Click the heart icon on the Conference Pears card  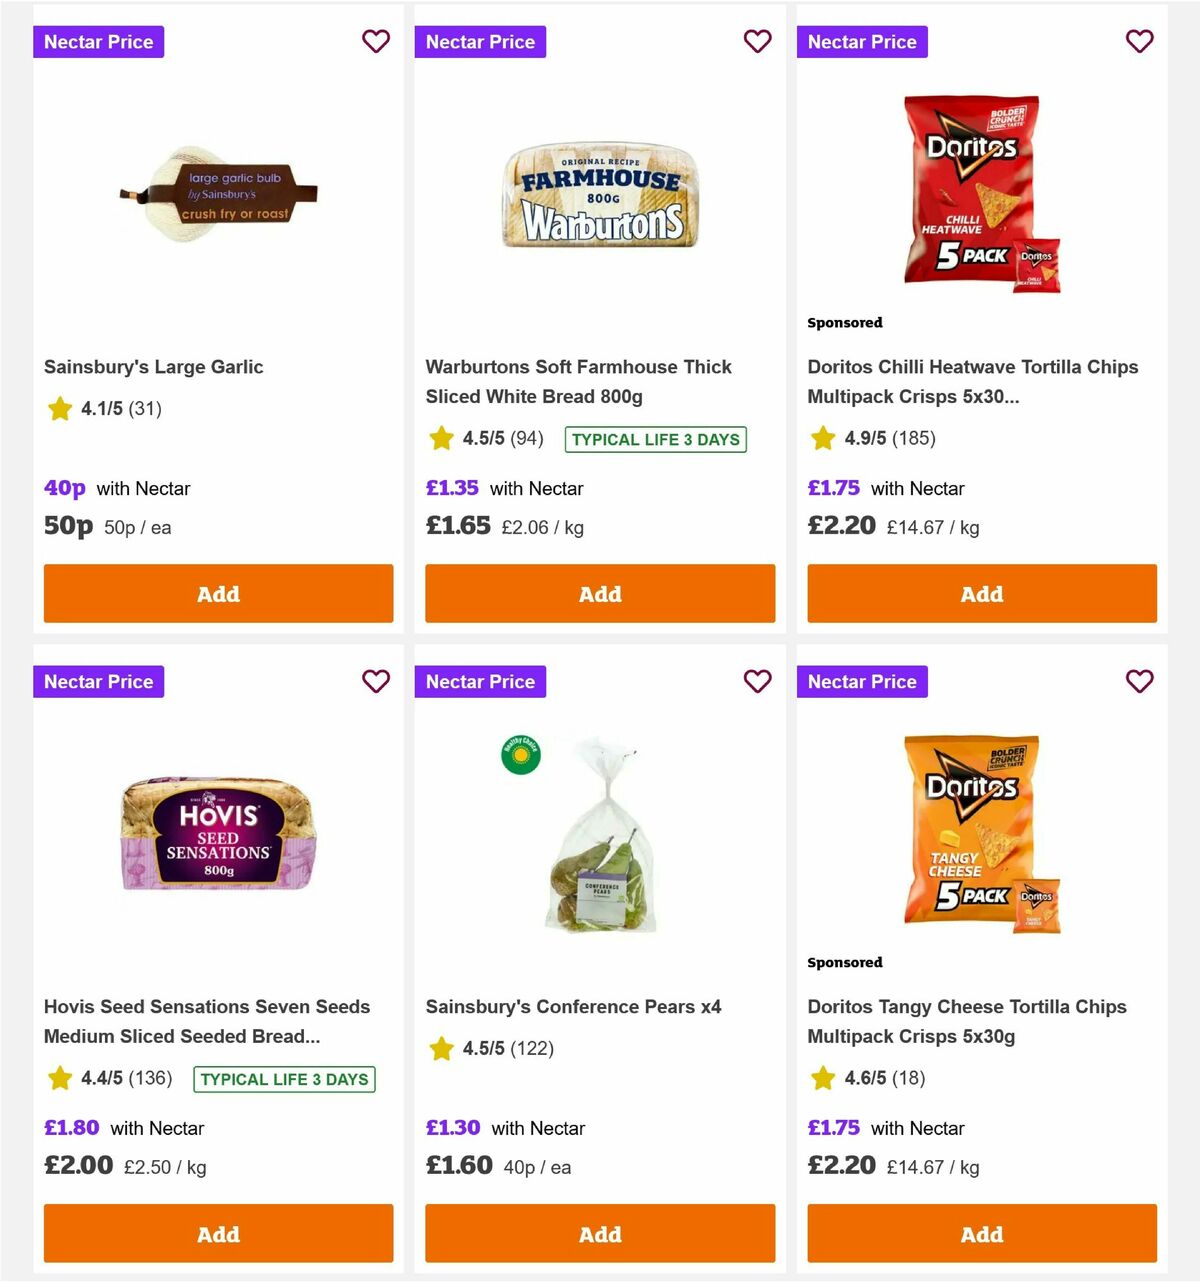pos(758,681)
